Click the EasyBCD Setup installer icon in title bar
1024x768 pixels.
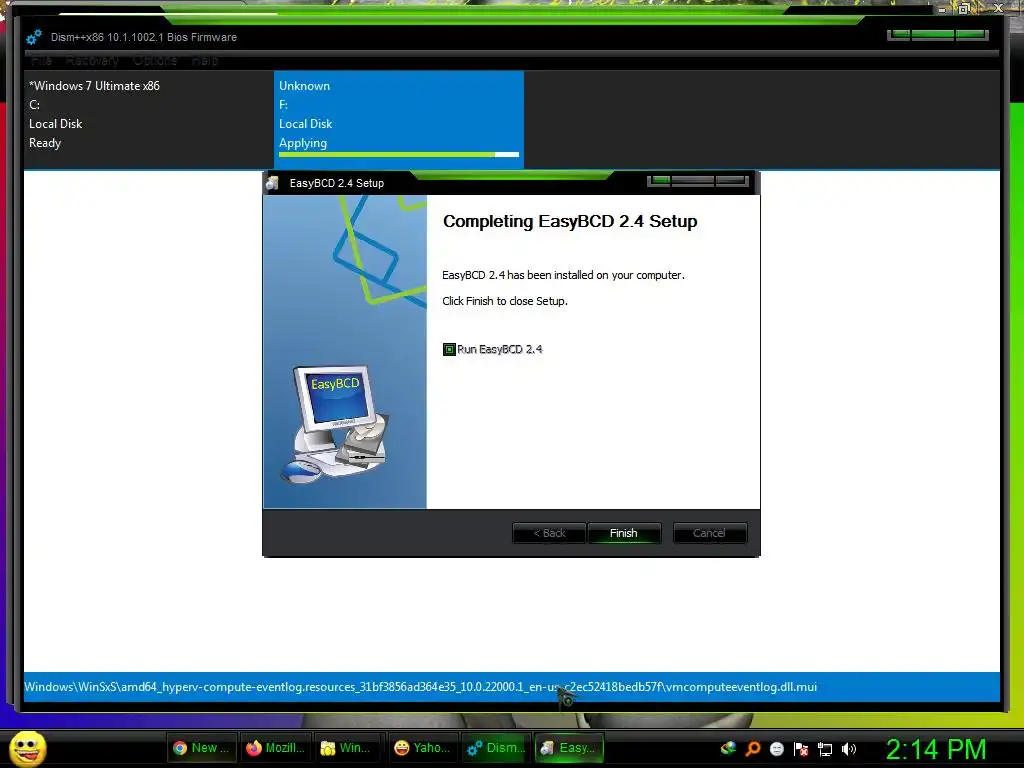click(x=273, y=183)
